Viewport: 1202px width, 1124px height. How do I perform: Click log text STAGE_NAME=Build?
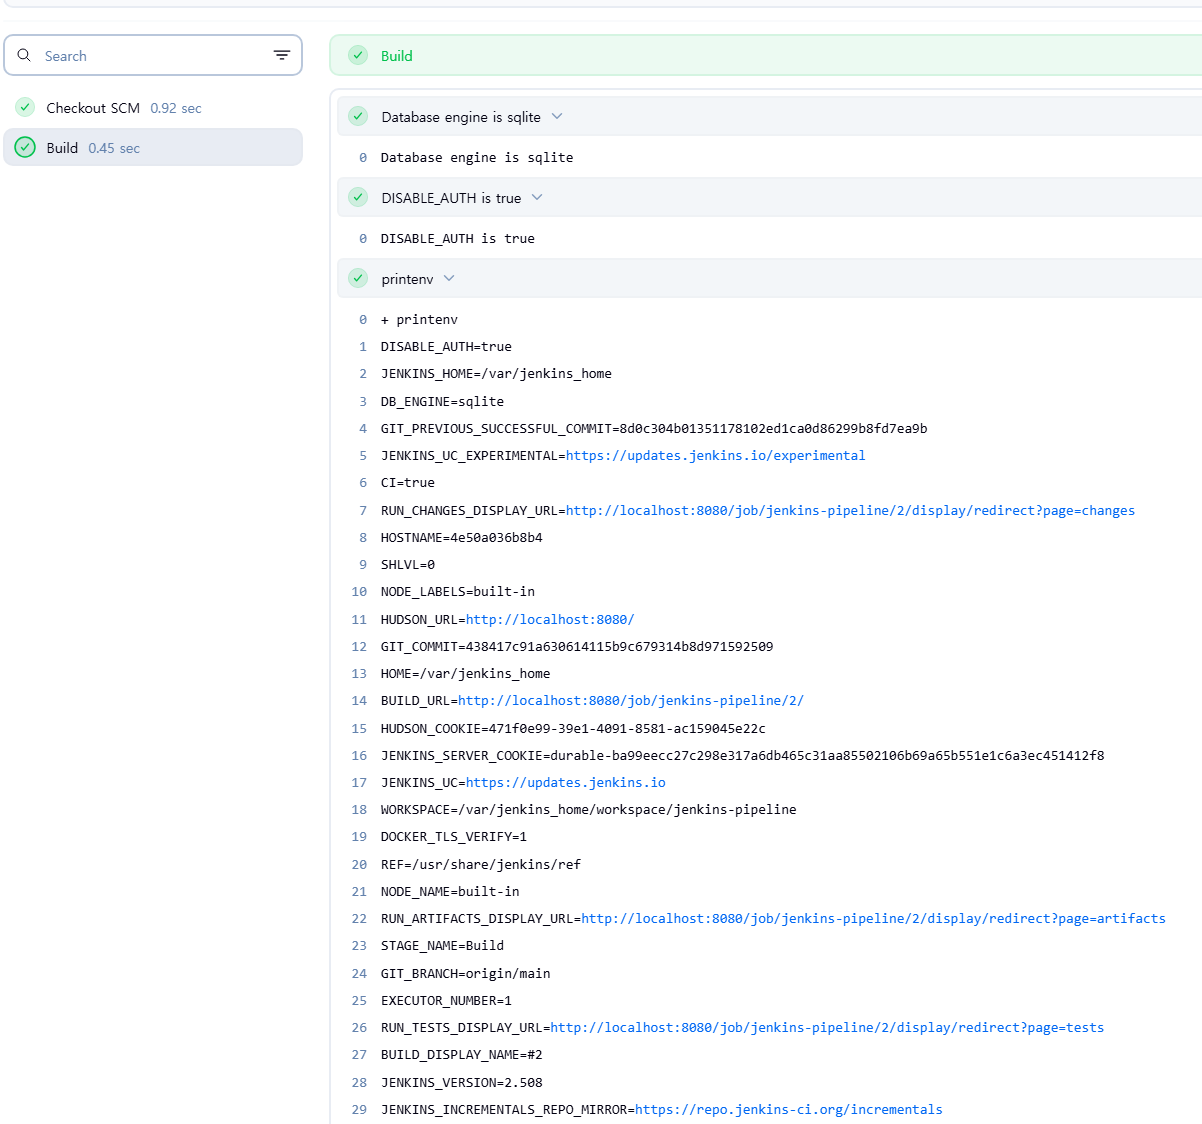442,945
